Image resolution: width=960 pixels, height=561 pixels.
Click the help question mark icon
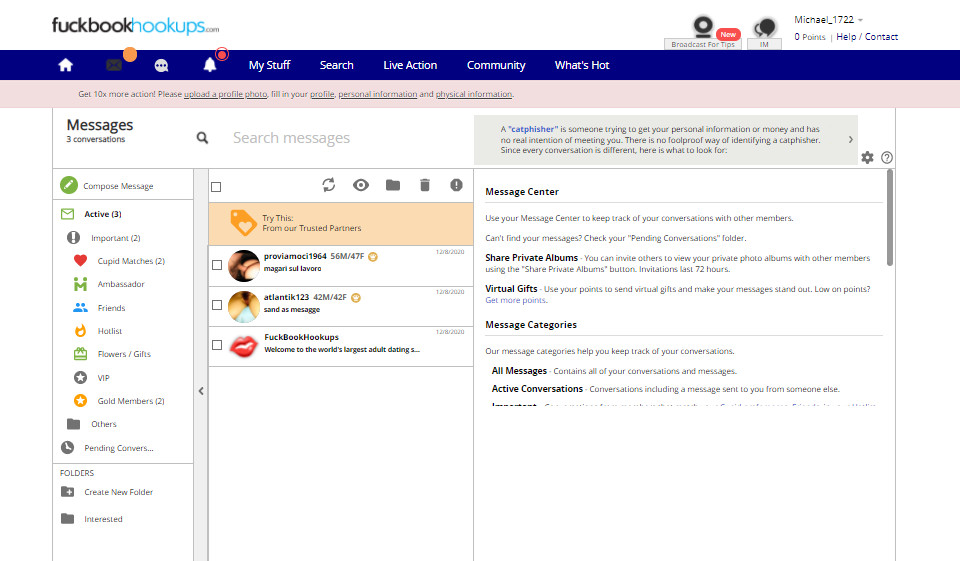[887, 158]
